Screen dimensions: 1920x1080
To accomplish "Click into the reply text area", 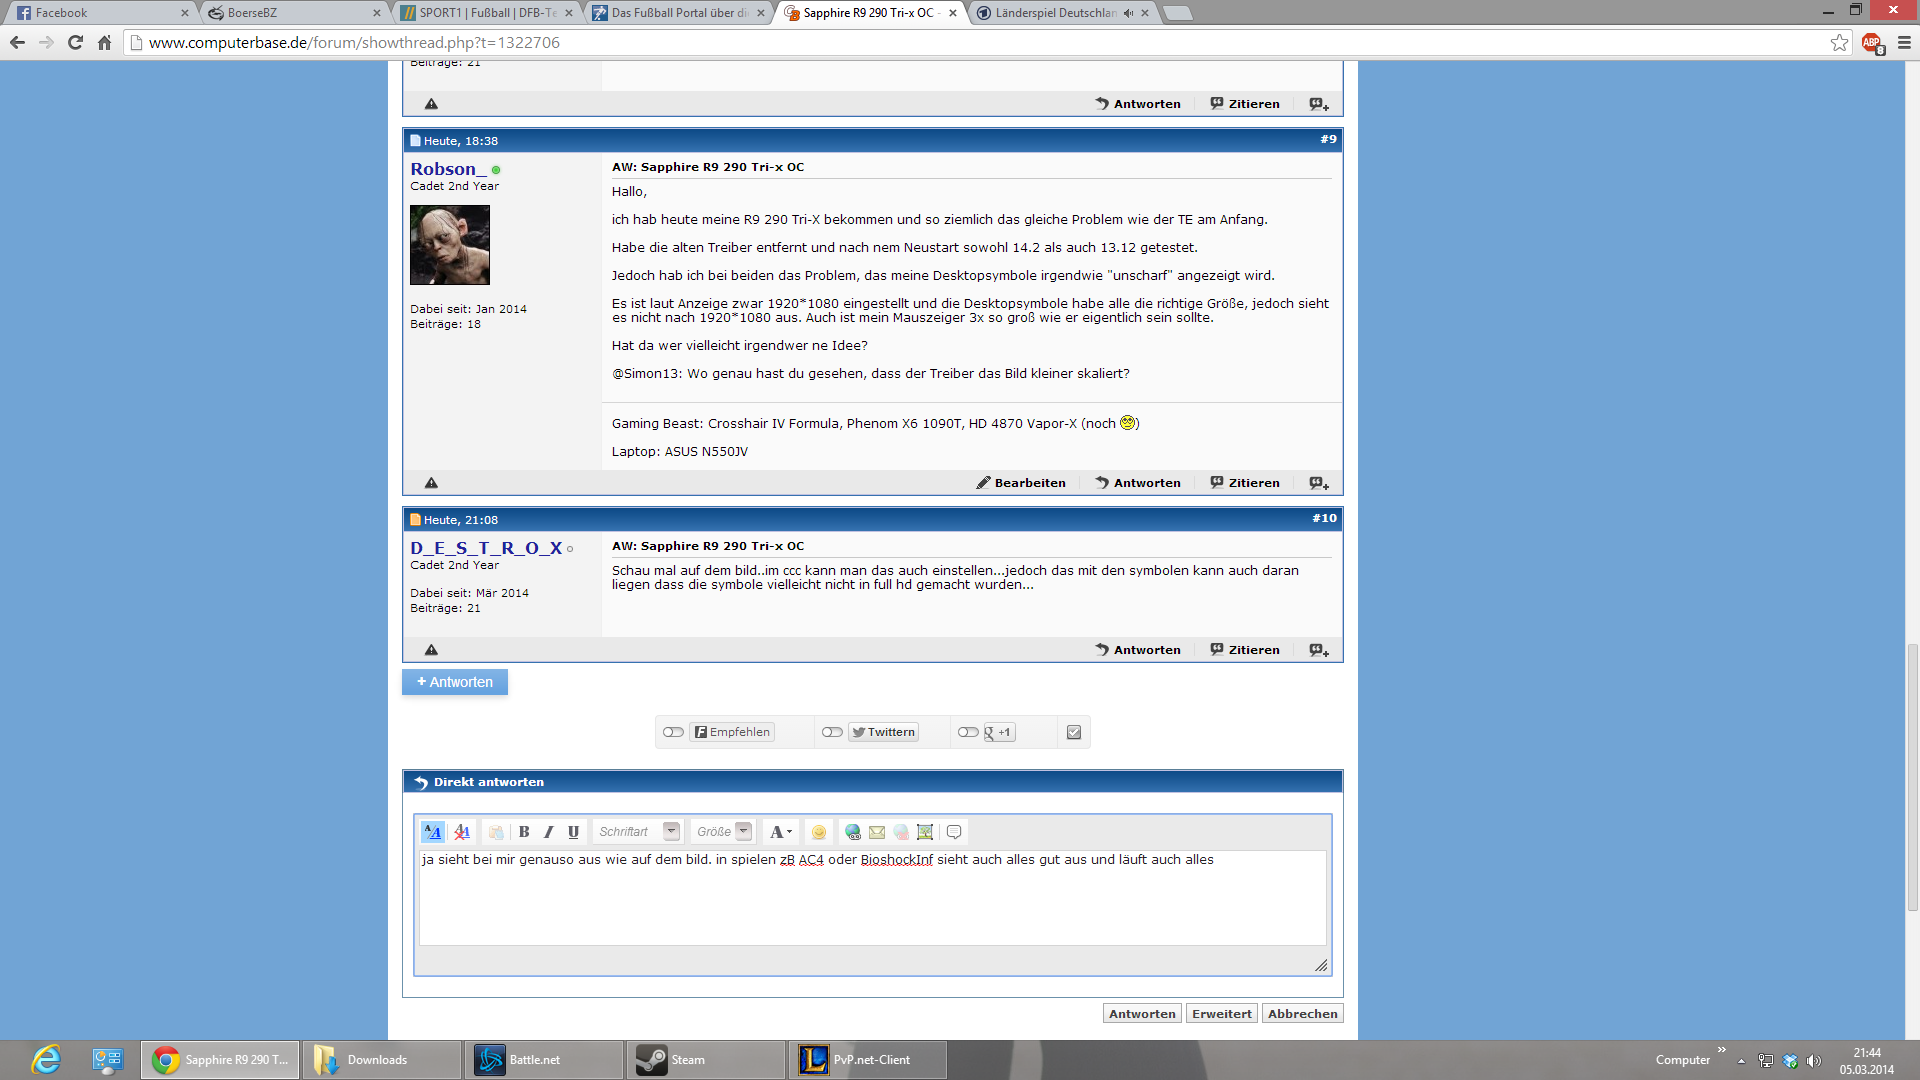I will [872, 900].
